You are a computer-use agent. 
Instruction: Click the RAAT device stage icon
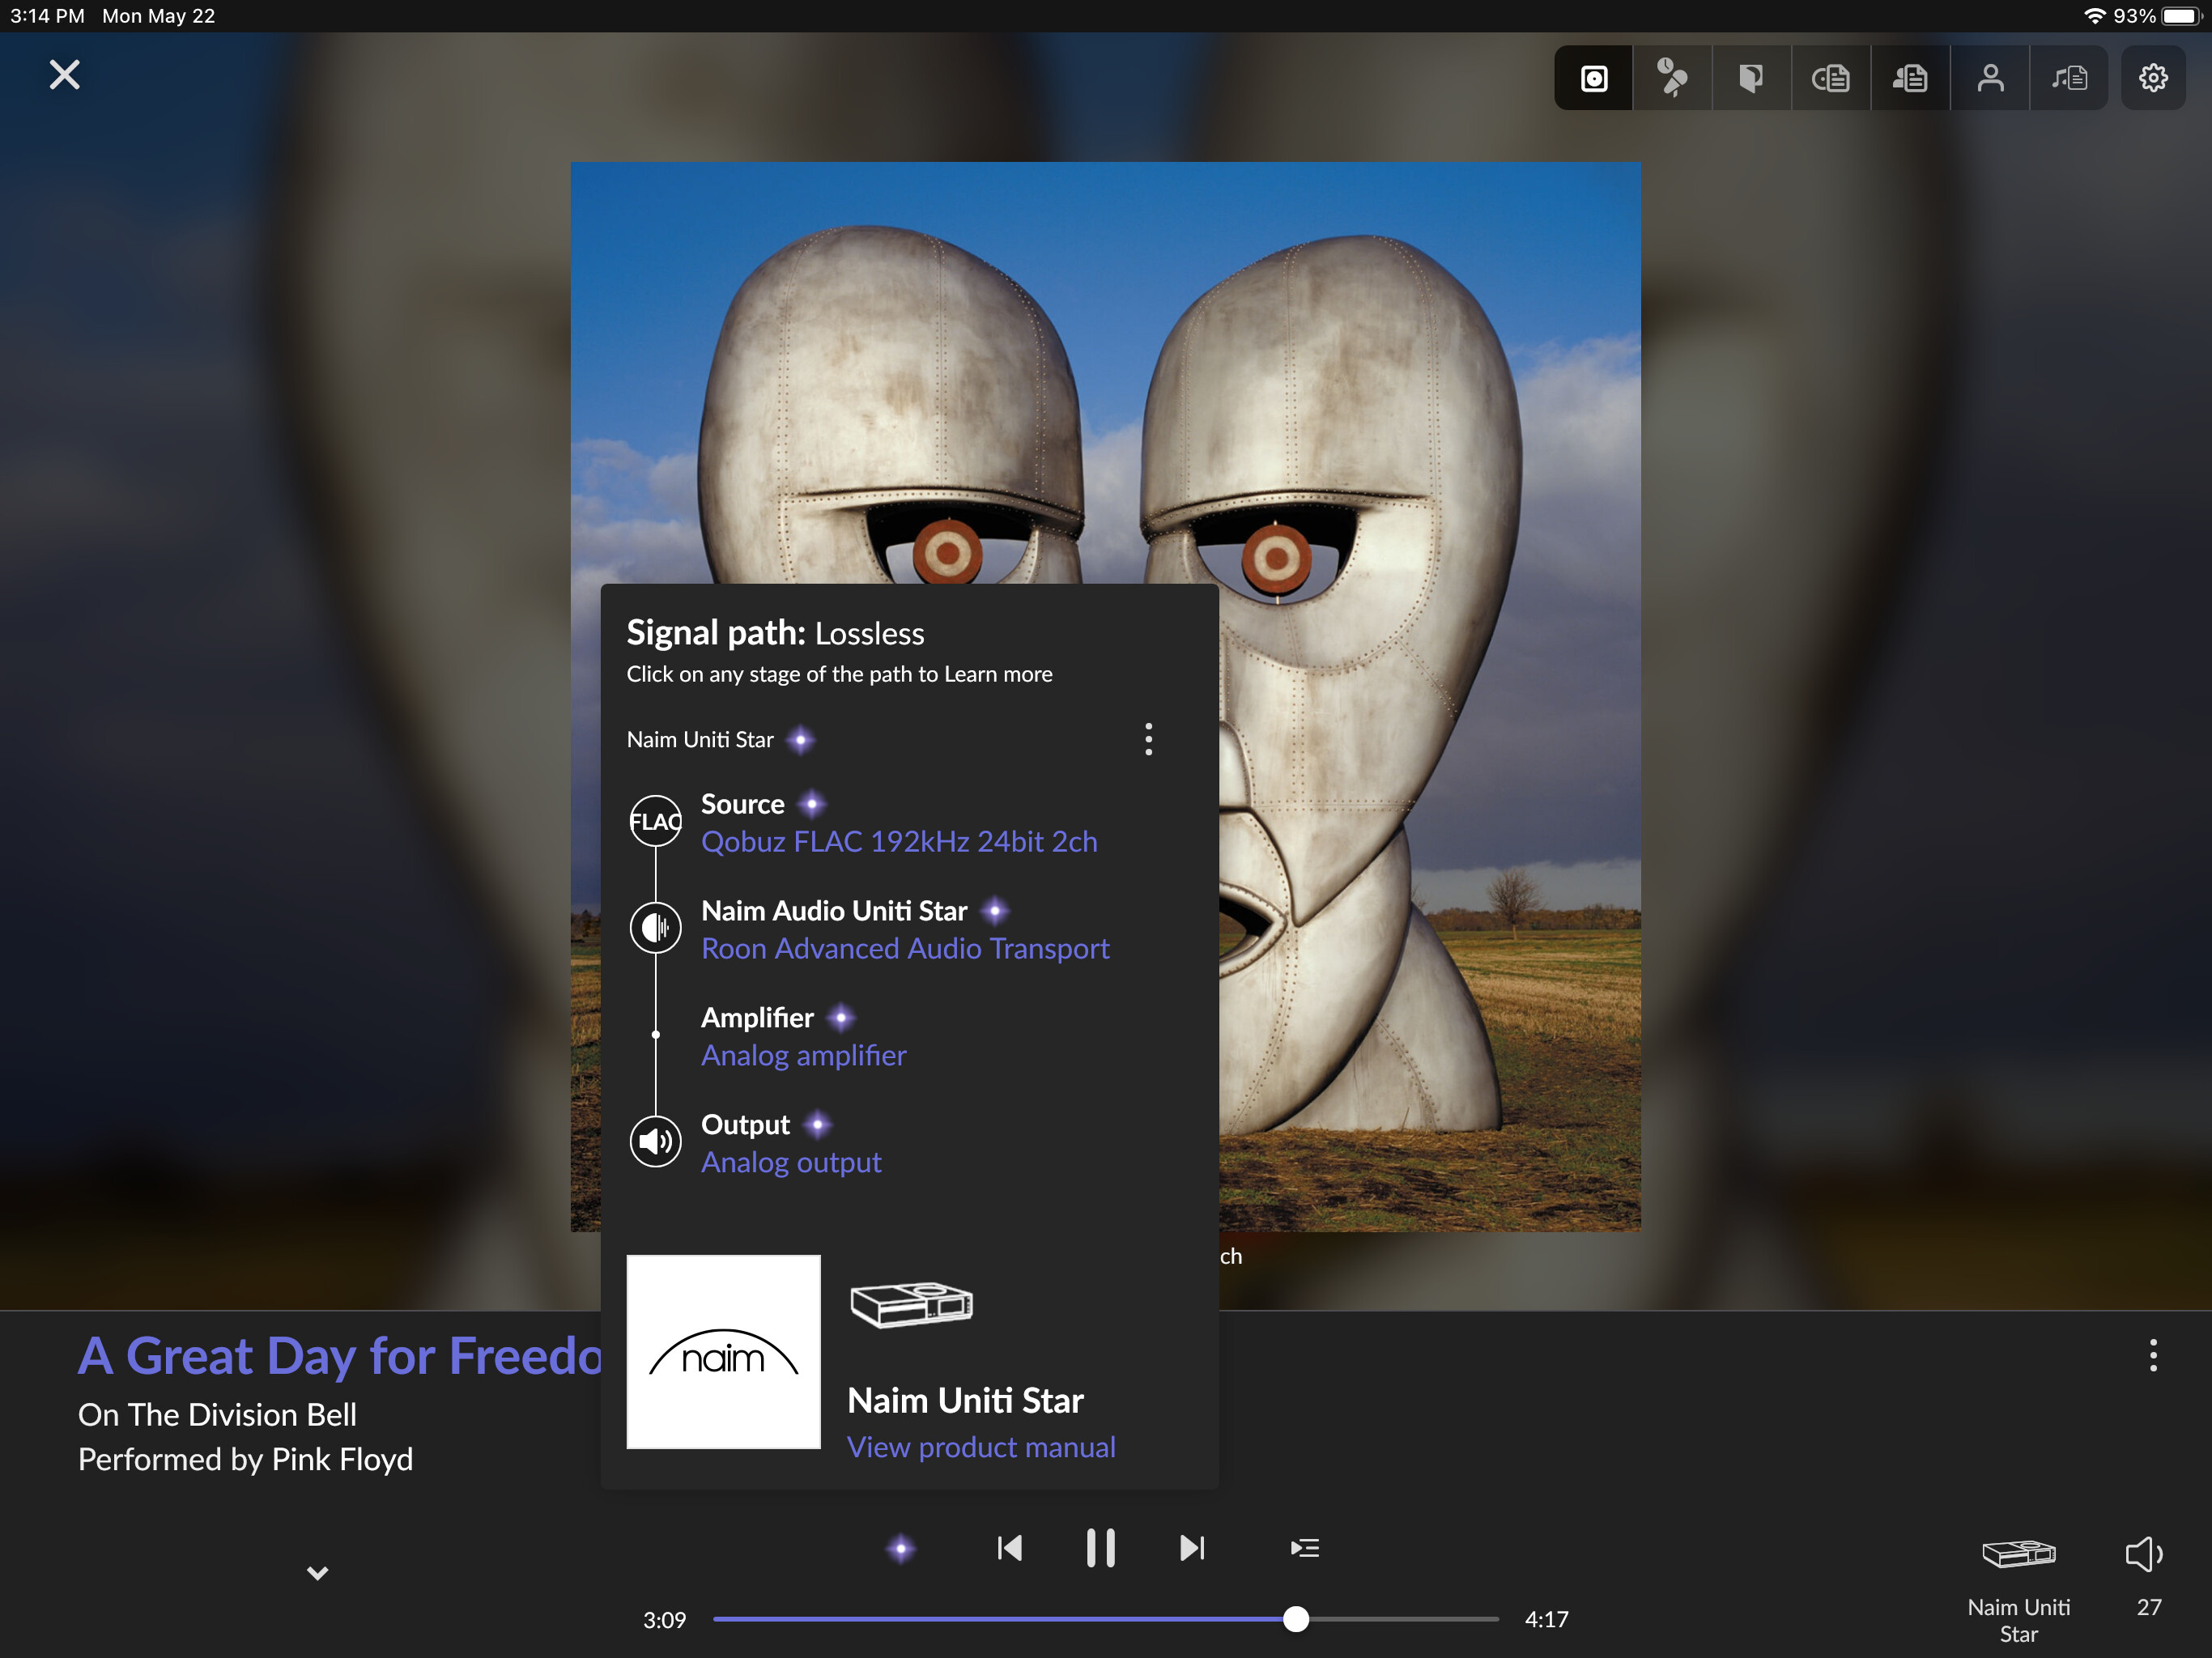pos(656,928)
